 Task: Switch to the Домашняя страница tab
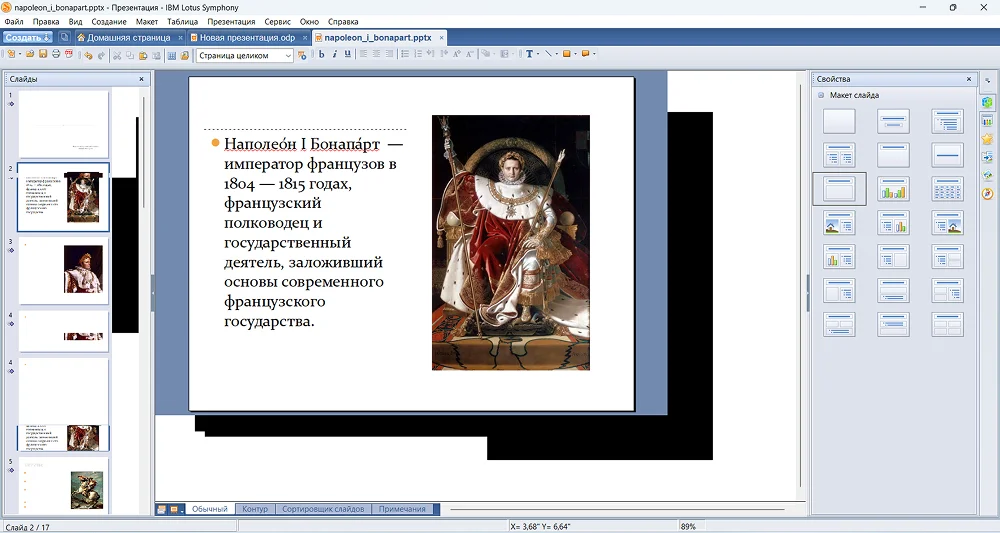coord(129,38)
